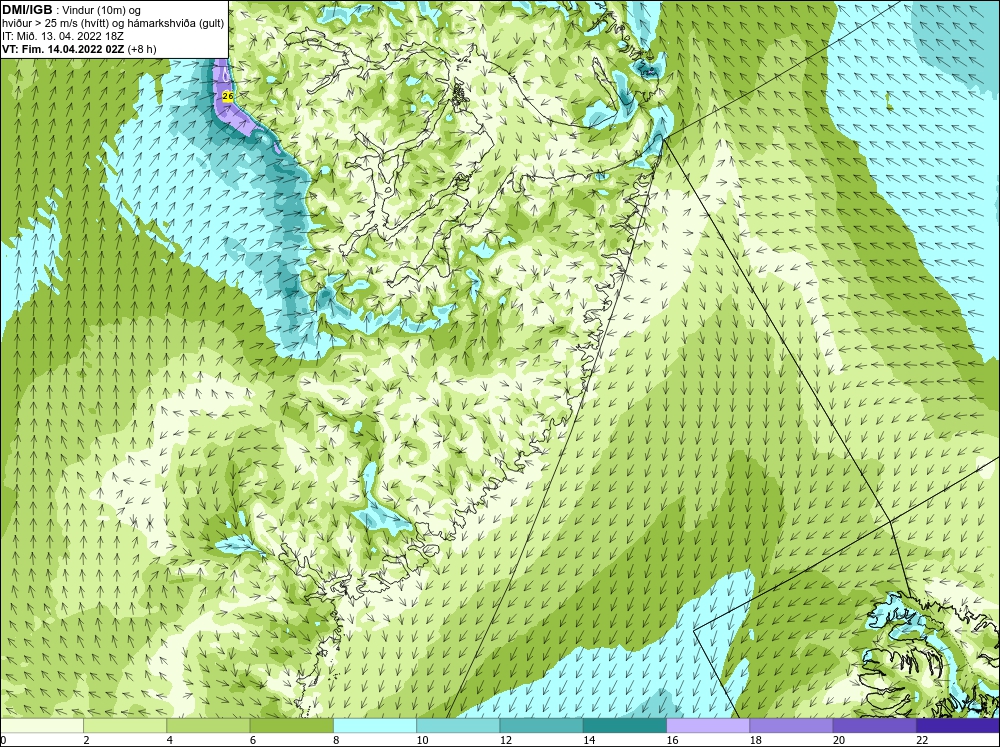Click the dark indigo swatch above 22 m/s
The width and height of the screenshot is (1000, 747).
[958, 726]
